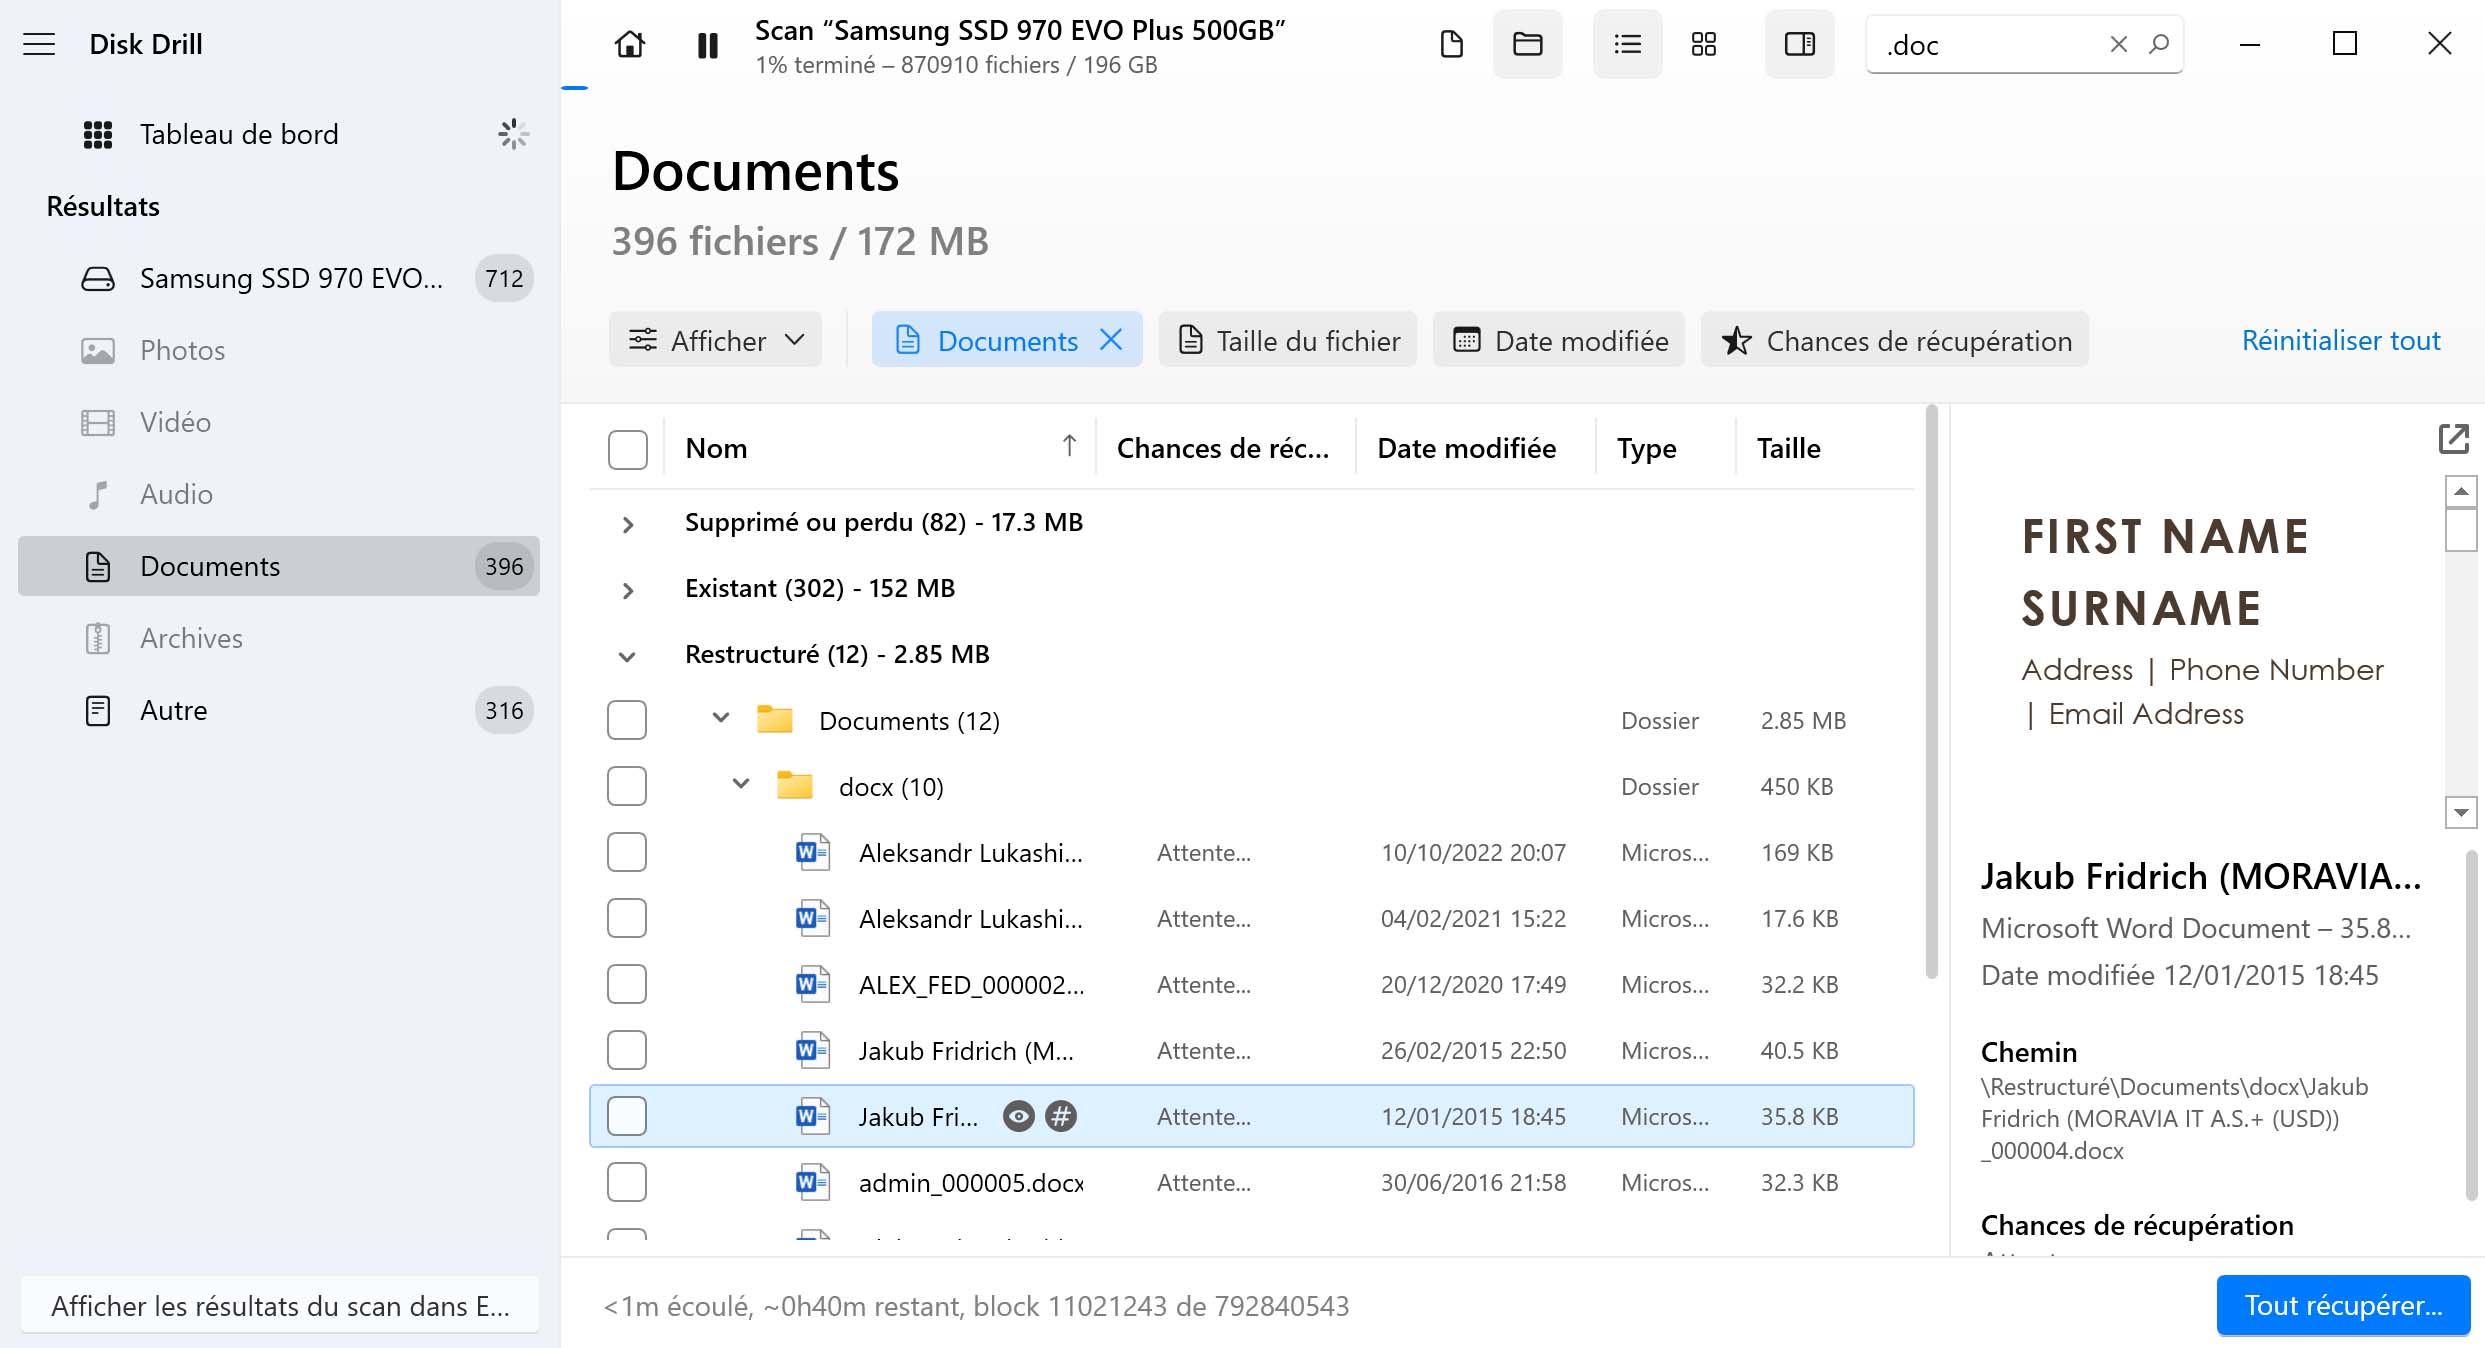This screenshot has height=1348, width=2485.
Task: Click the Documents (12) folder icon
Action: [x=774, y=719]
